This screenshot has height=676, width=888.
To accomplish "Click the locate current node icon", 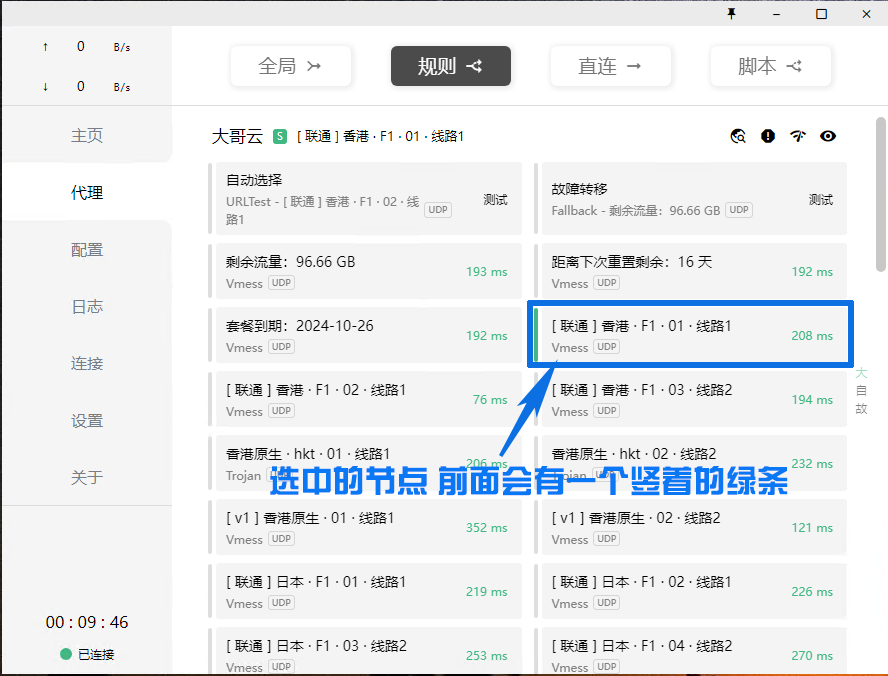I will click(x=738, y=136).
